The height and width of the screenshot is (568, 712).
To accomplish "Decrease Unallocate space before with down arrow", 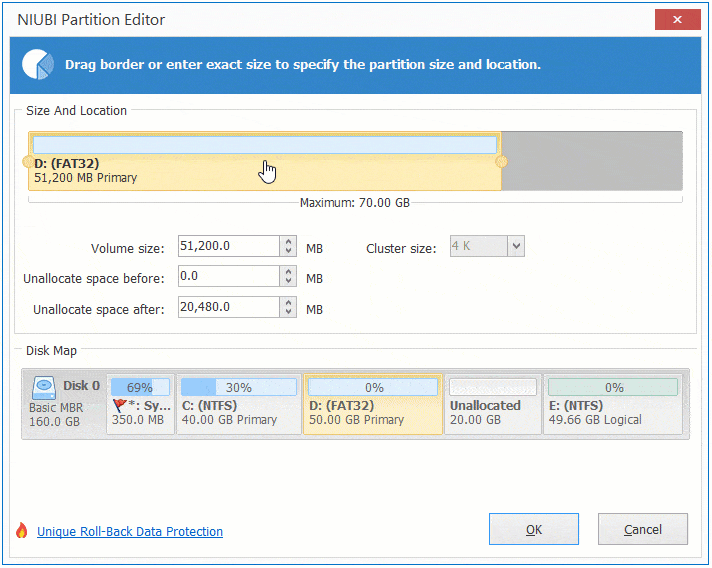I will (x=289, y=281).
